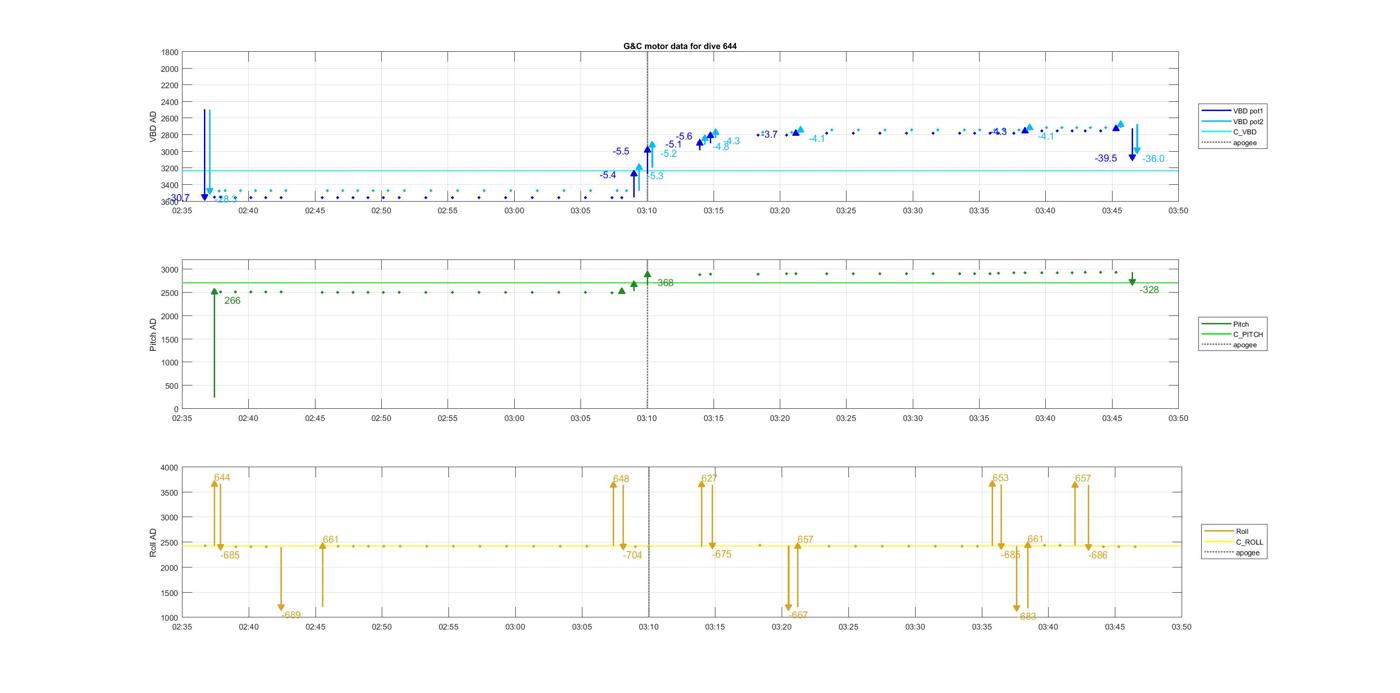
Task: Click the '-5.1' VBD rate label
Action: pyautogui.click(x=673, y=144)
